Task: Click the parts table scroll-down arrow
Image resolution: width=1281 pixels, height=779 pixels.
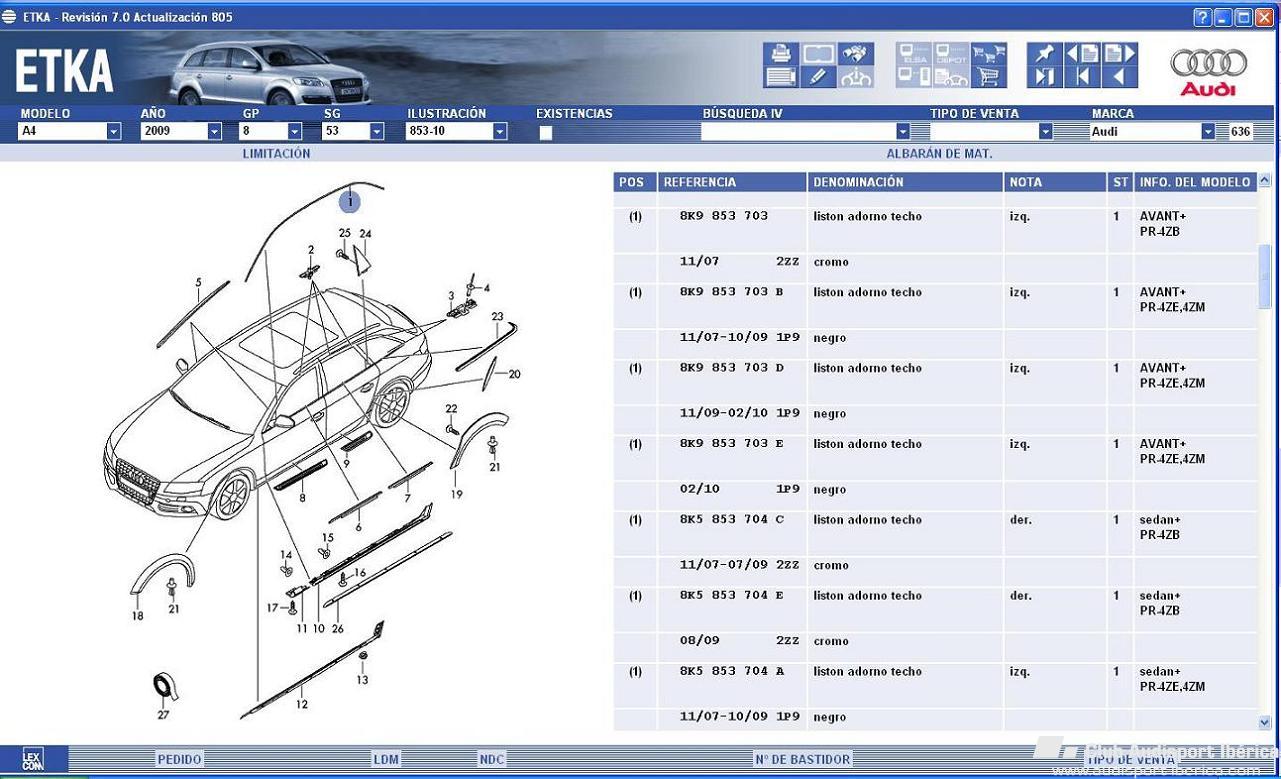Action: (x=1265, y=722)
